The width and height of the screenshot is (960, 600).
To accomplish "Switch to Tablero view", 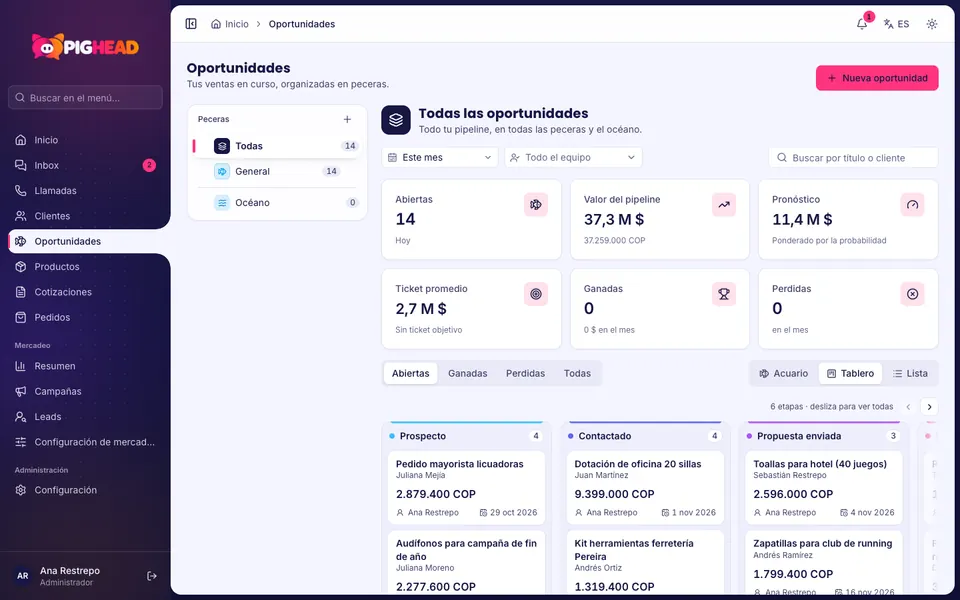I will [850, 373].
